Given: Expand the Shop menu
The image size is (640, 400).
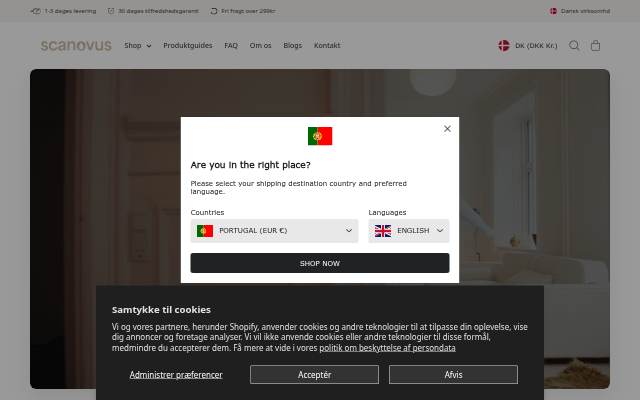Looking at the screenshot, I should (x=138, y=45).
